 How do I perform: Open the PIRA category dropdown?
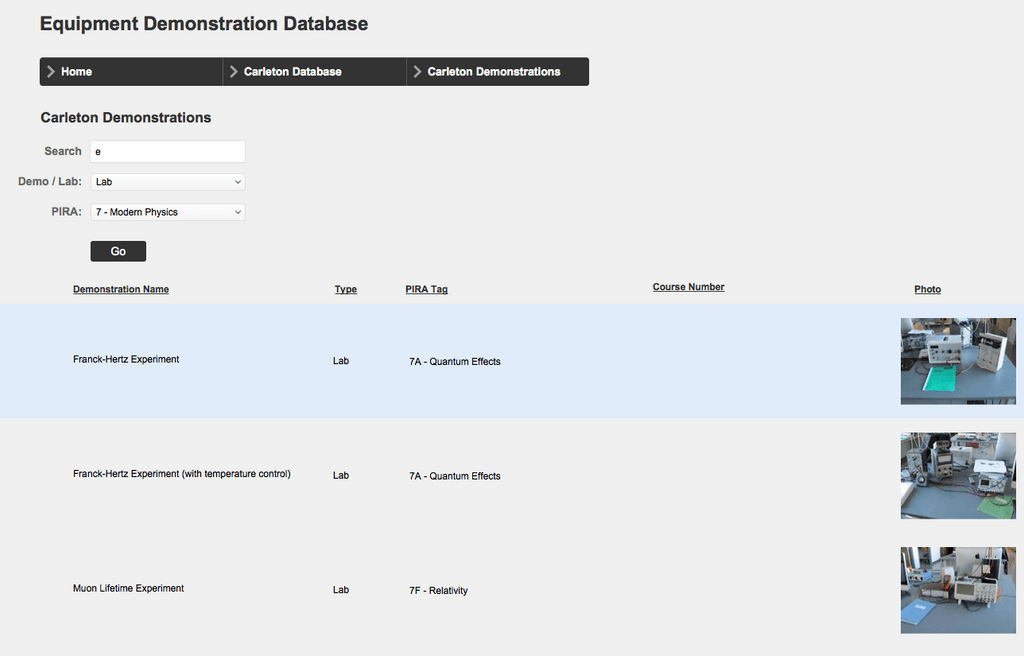167,211
